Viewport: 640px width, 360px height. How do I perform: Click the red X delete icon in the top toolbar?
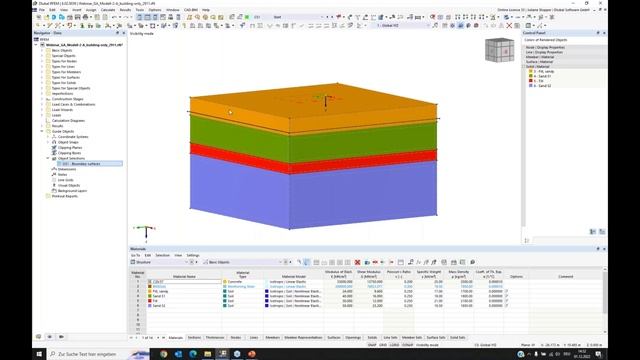coord(509,25)
